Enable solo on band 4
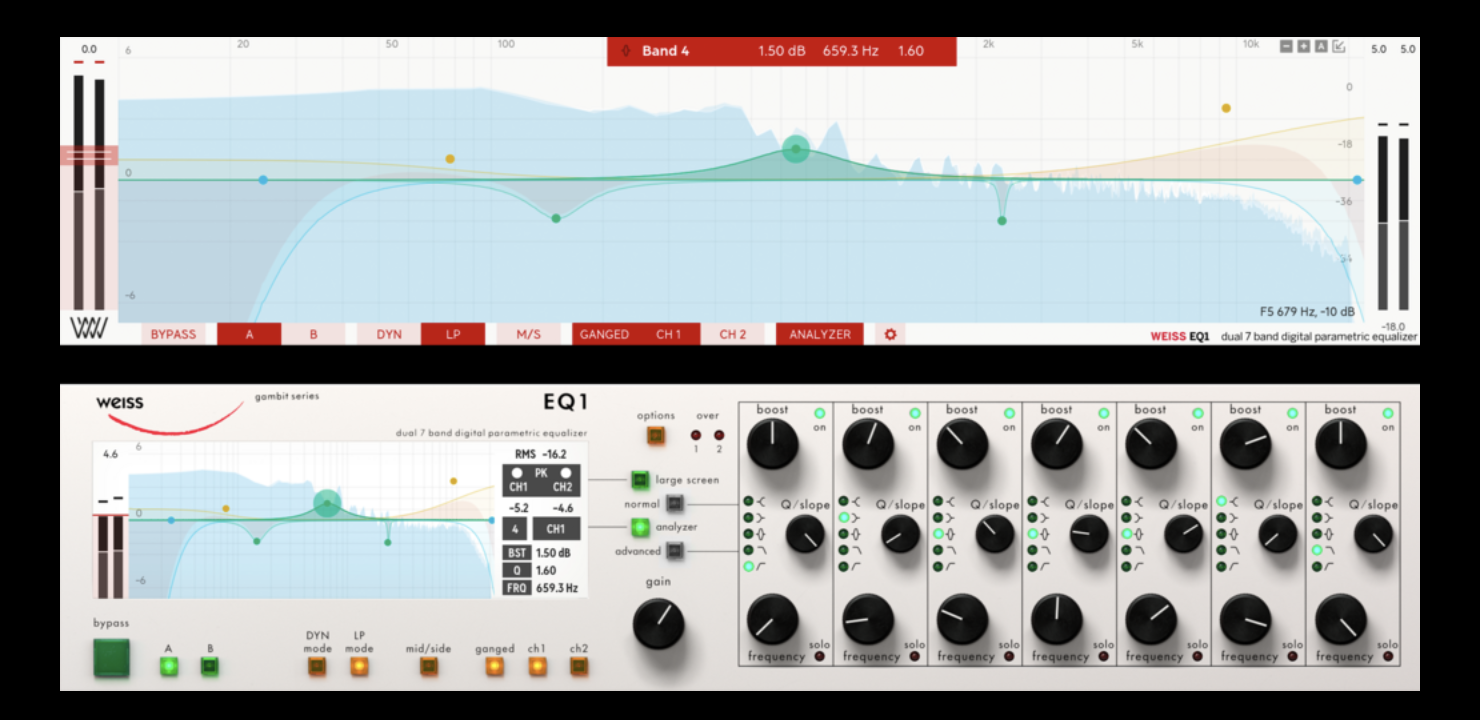The height and width of the screenshot is (720, 1480). (1103, 657)
